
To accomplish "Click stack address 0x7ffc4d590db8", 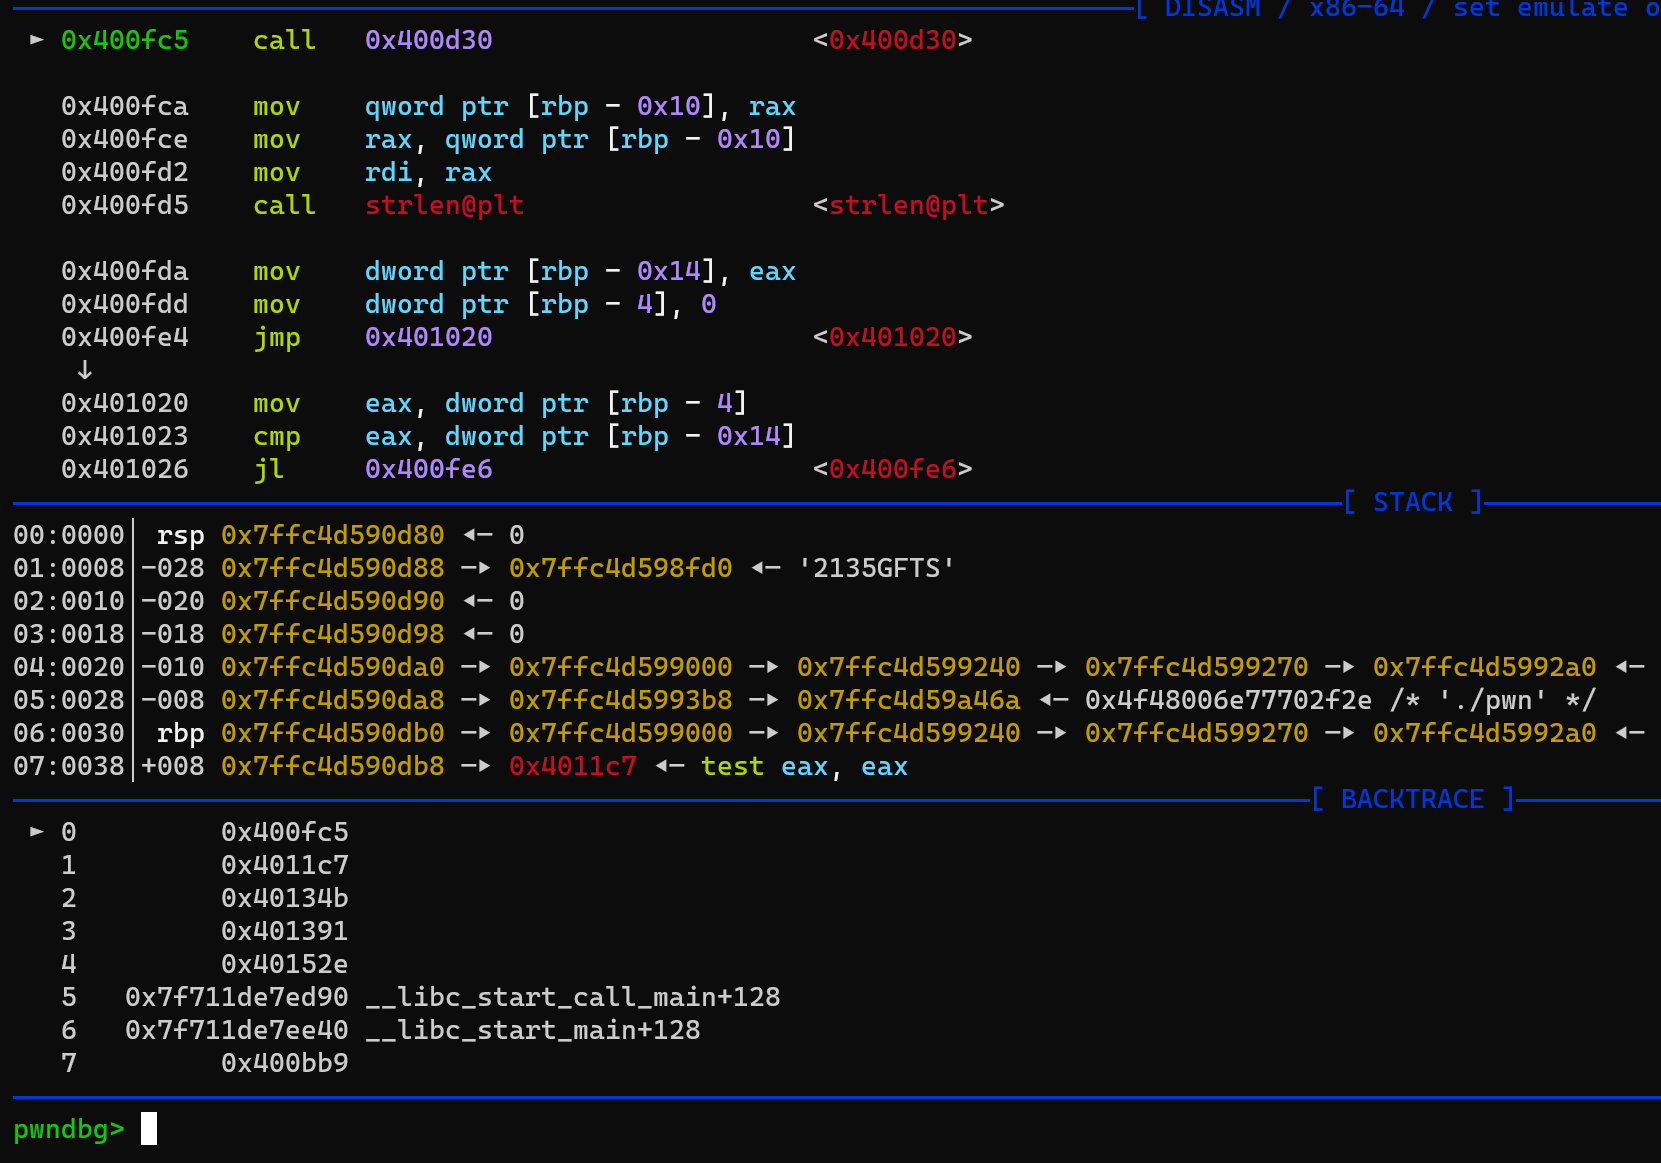I will (x=333, y=766).
